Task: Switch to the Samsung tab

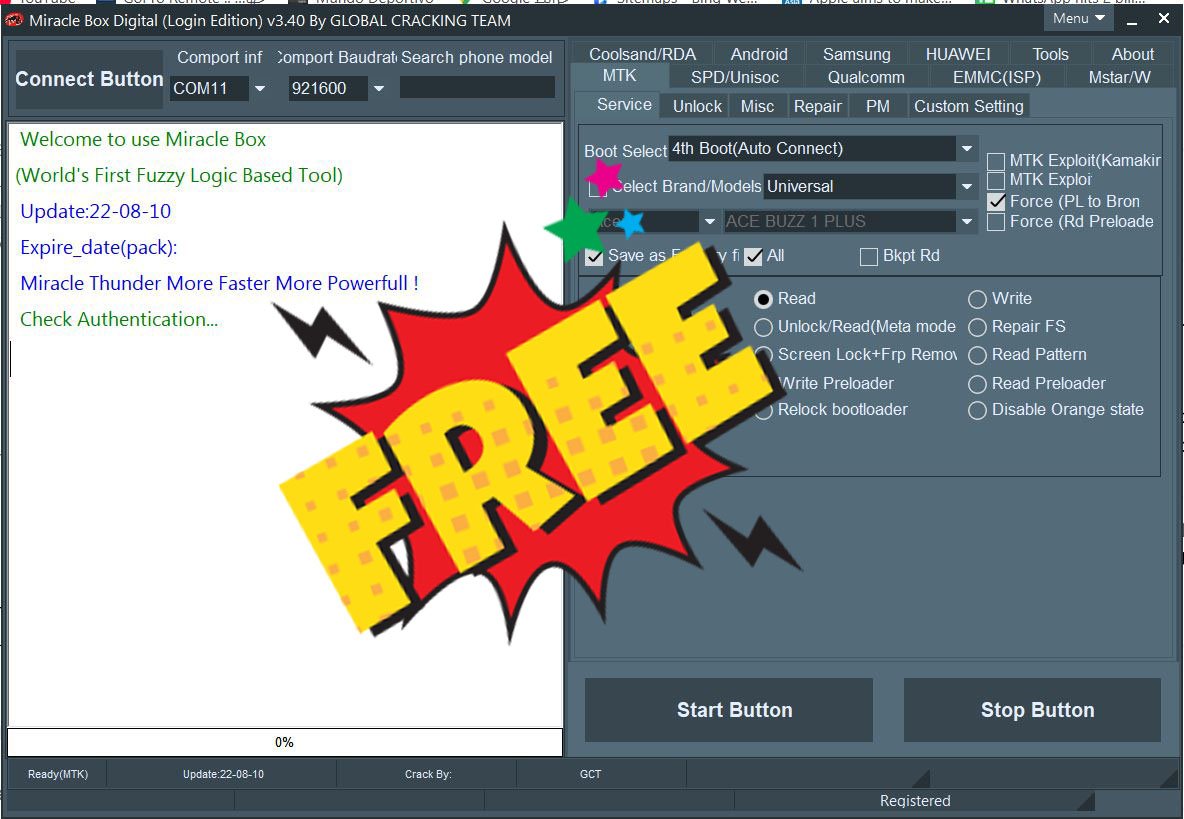Action: pos(856,54)
